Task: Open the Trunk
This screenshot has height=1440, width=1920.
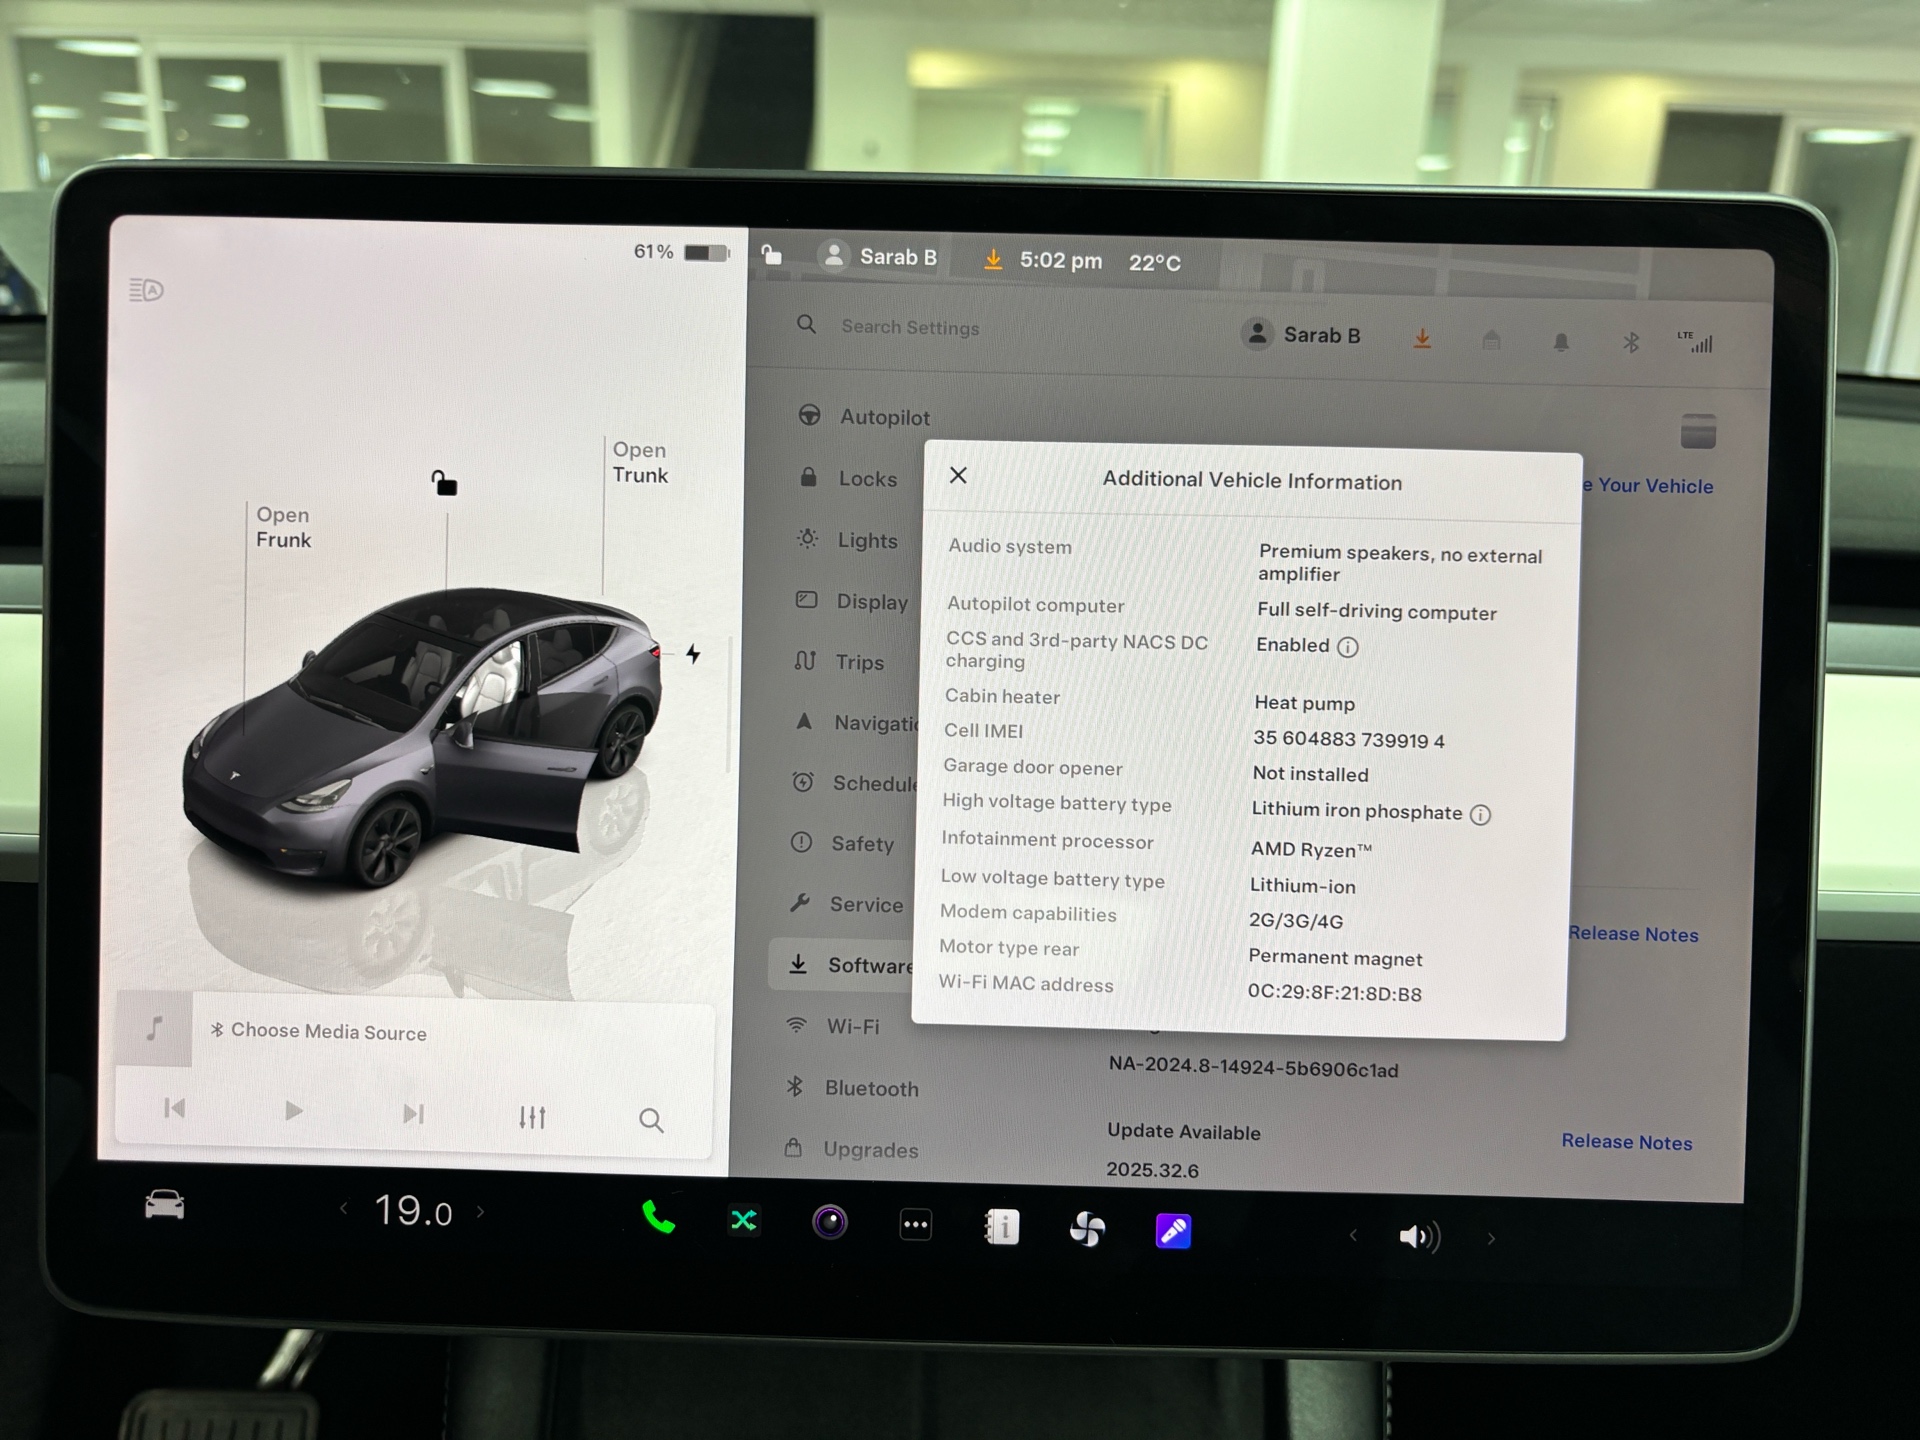Action: 640,462
